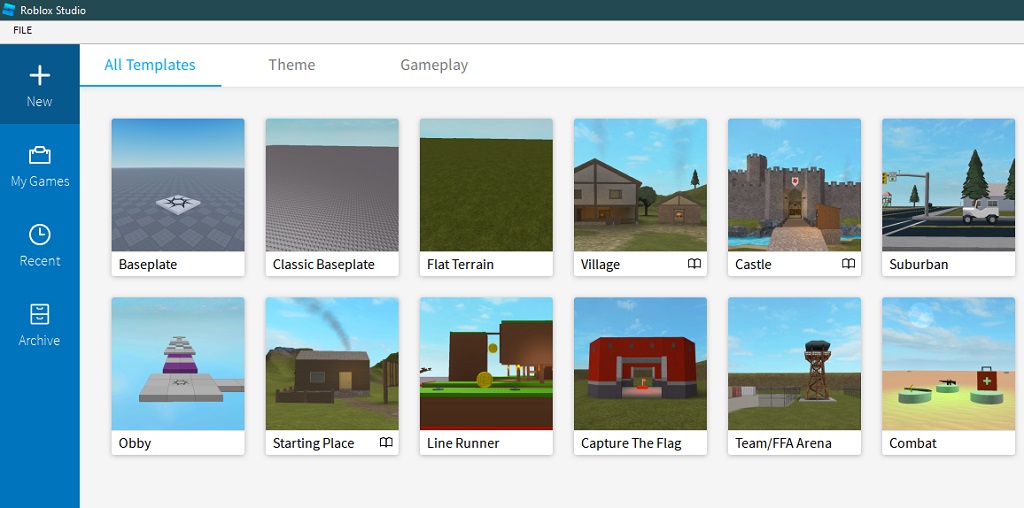Select the Baseplate template thumbnail
The height and width of the screenshot is (508, 1024).
178,185
